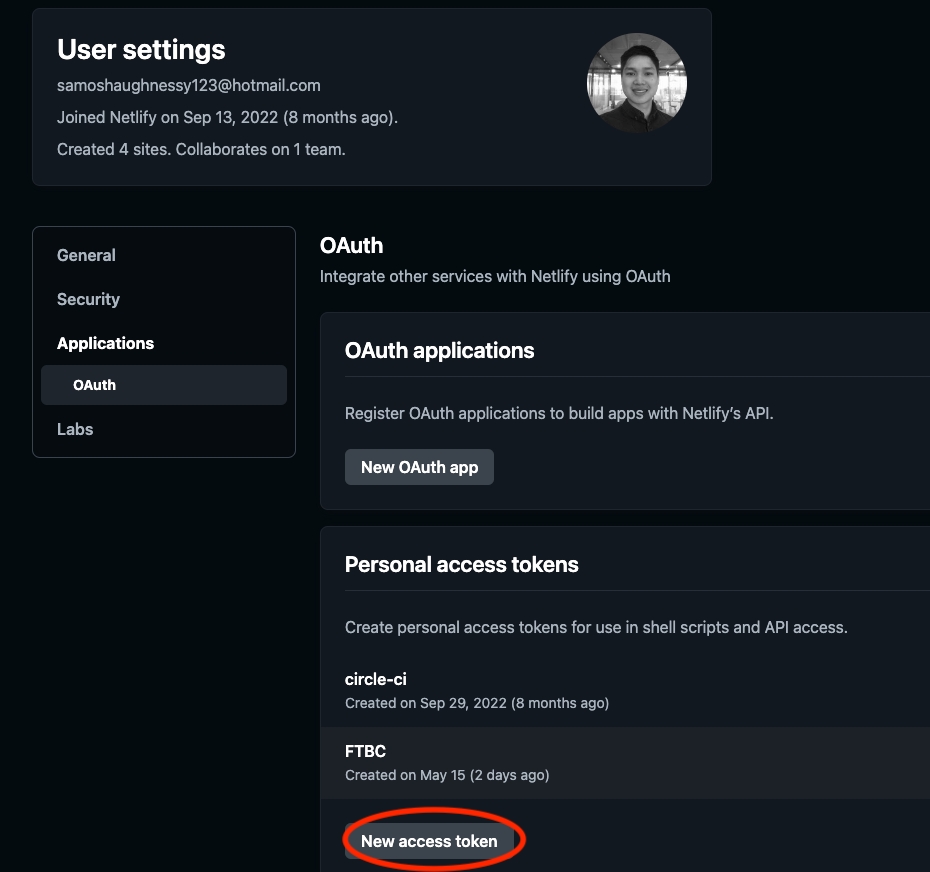Go to the Security settings section
Screen dimensions: 930x872
pyautogui.click(x=88, y=299)
